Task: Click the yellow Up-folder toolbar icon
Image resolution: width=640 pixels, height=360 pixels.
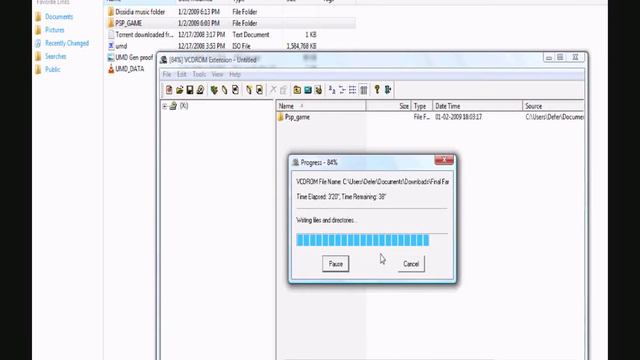Action: pos(297,90)
